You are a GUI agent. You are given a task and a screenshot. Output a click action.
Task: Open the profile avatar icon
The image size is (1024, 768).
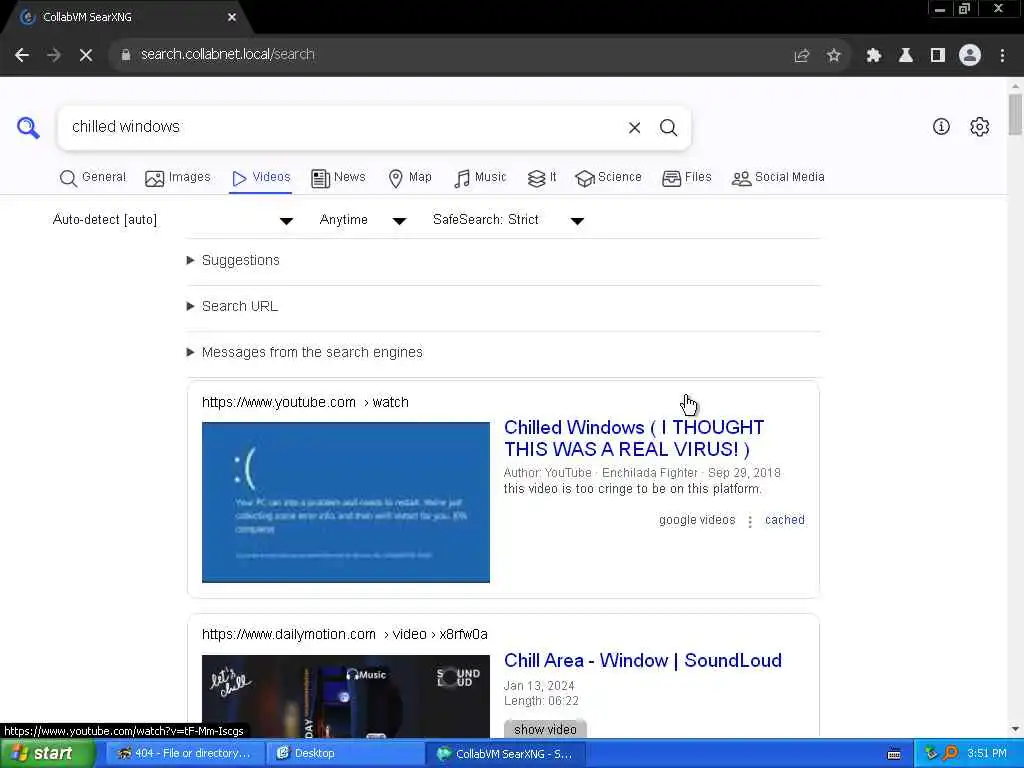pyautogui.click(x=970, y=56)
